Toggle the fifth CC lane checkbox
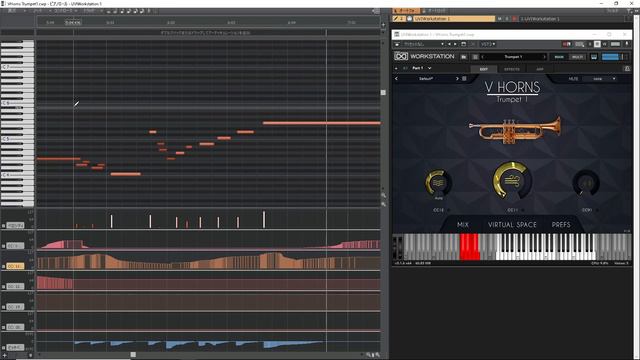The width and height of the screenshot is (640, 360). pos(4,327)
